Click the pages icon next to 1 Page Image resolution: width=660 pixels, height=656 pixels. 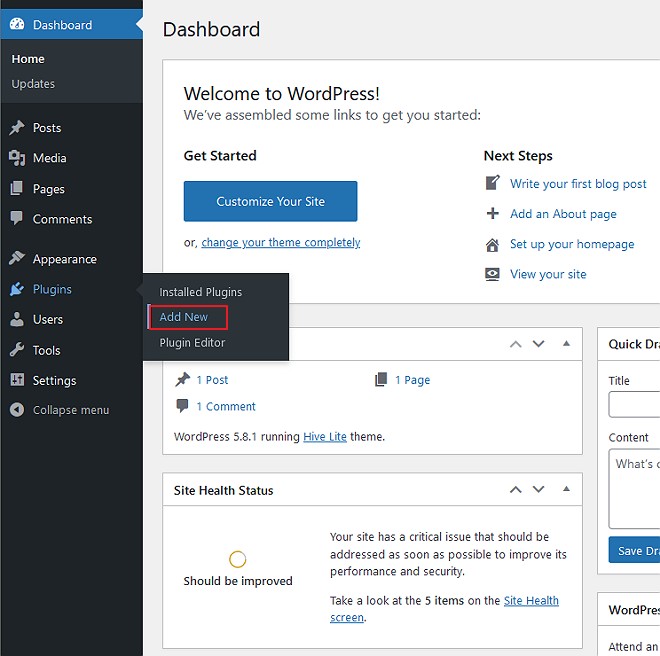click(381, 379)
